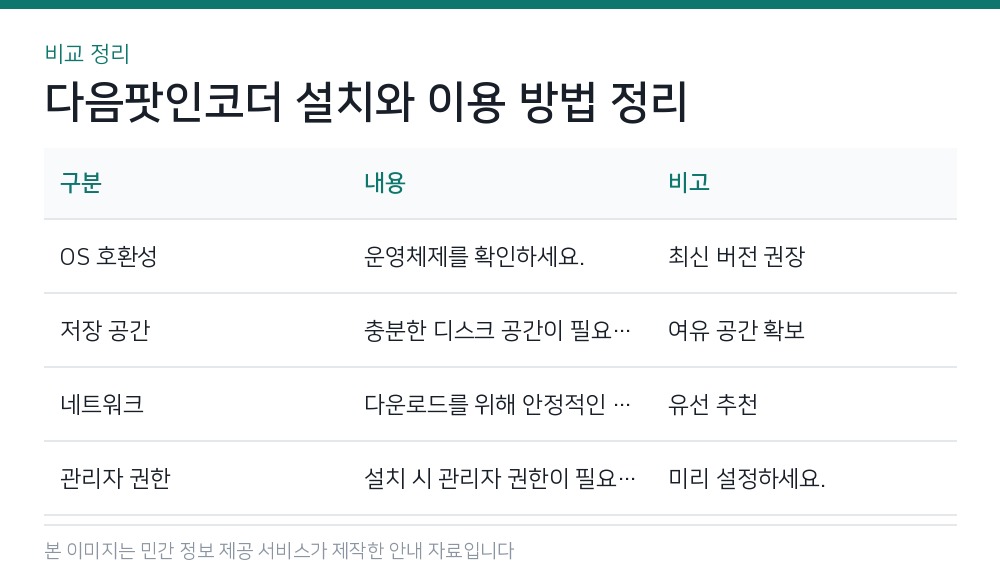
Task: Click the '유선 추천' cell
Action: point(713,404)
